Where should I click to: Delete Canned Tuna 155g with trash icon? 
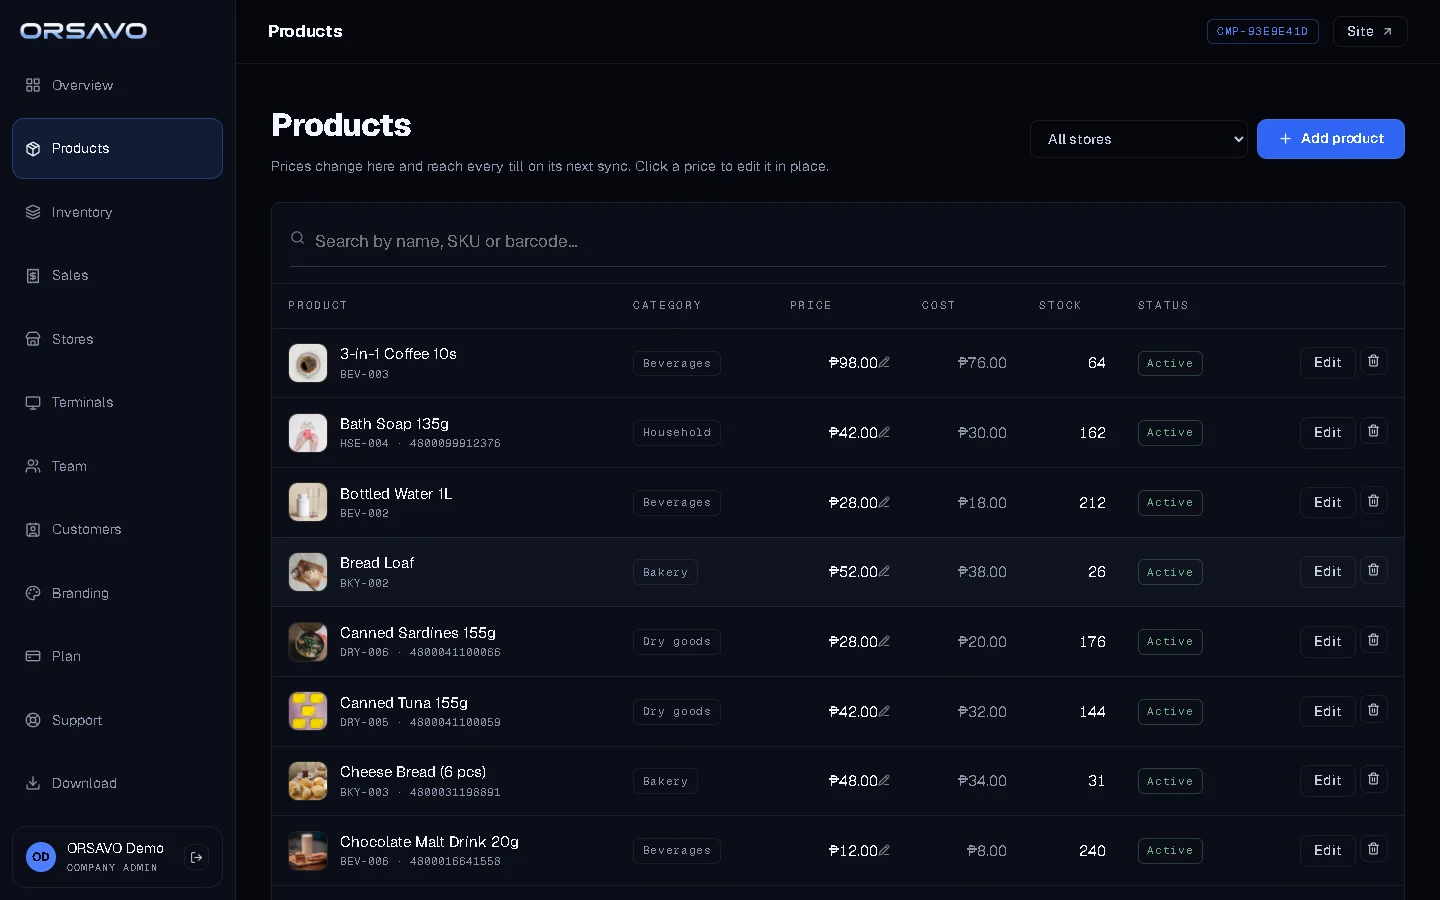[1373, 710]
